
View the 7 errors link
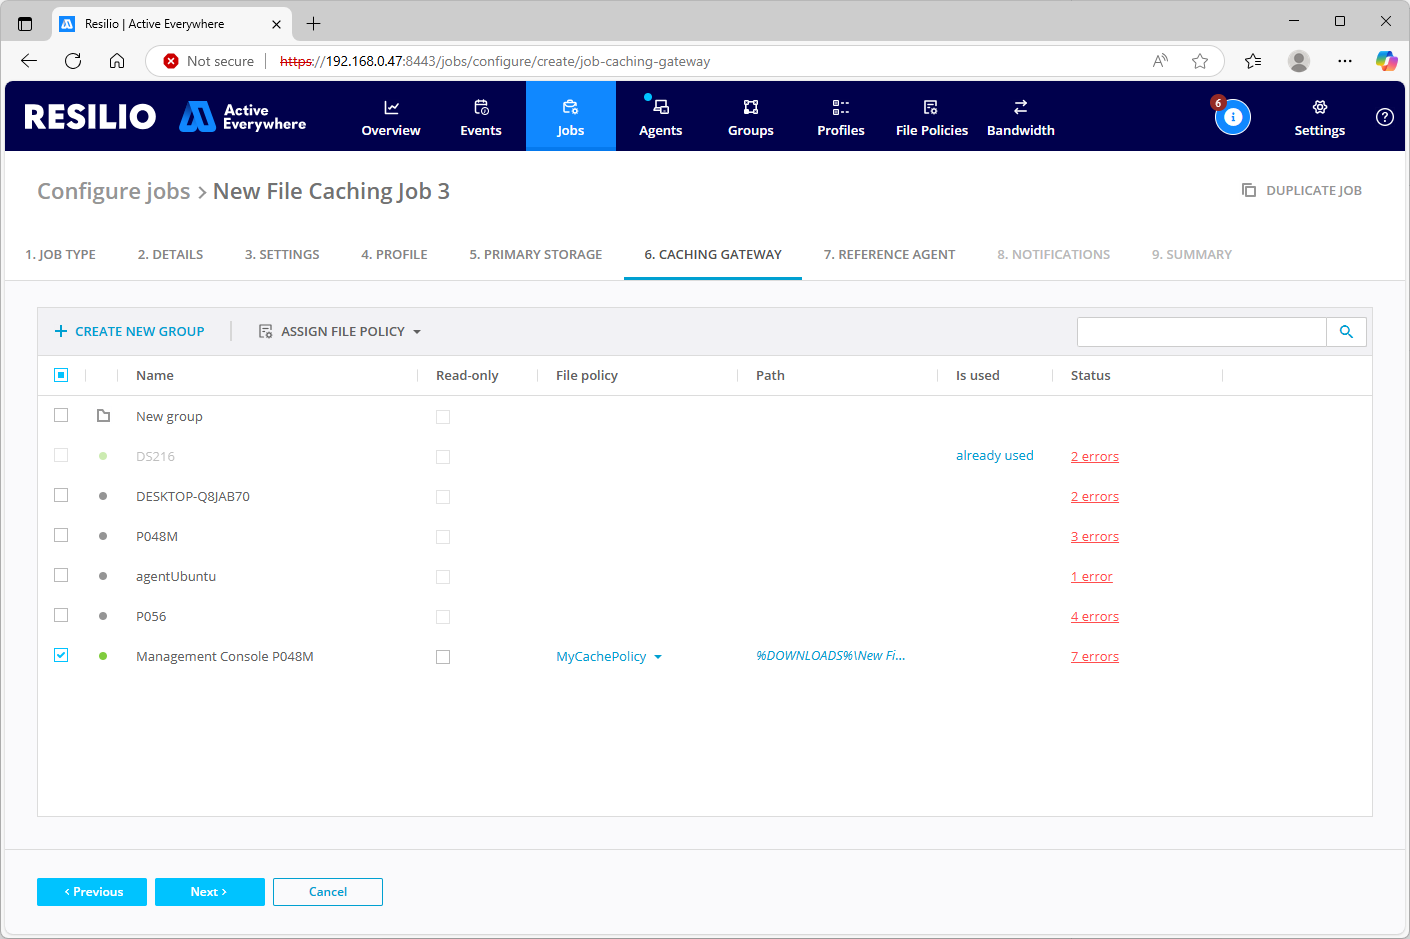tap(1094, 657)
